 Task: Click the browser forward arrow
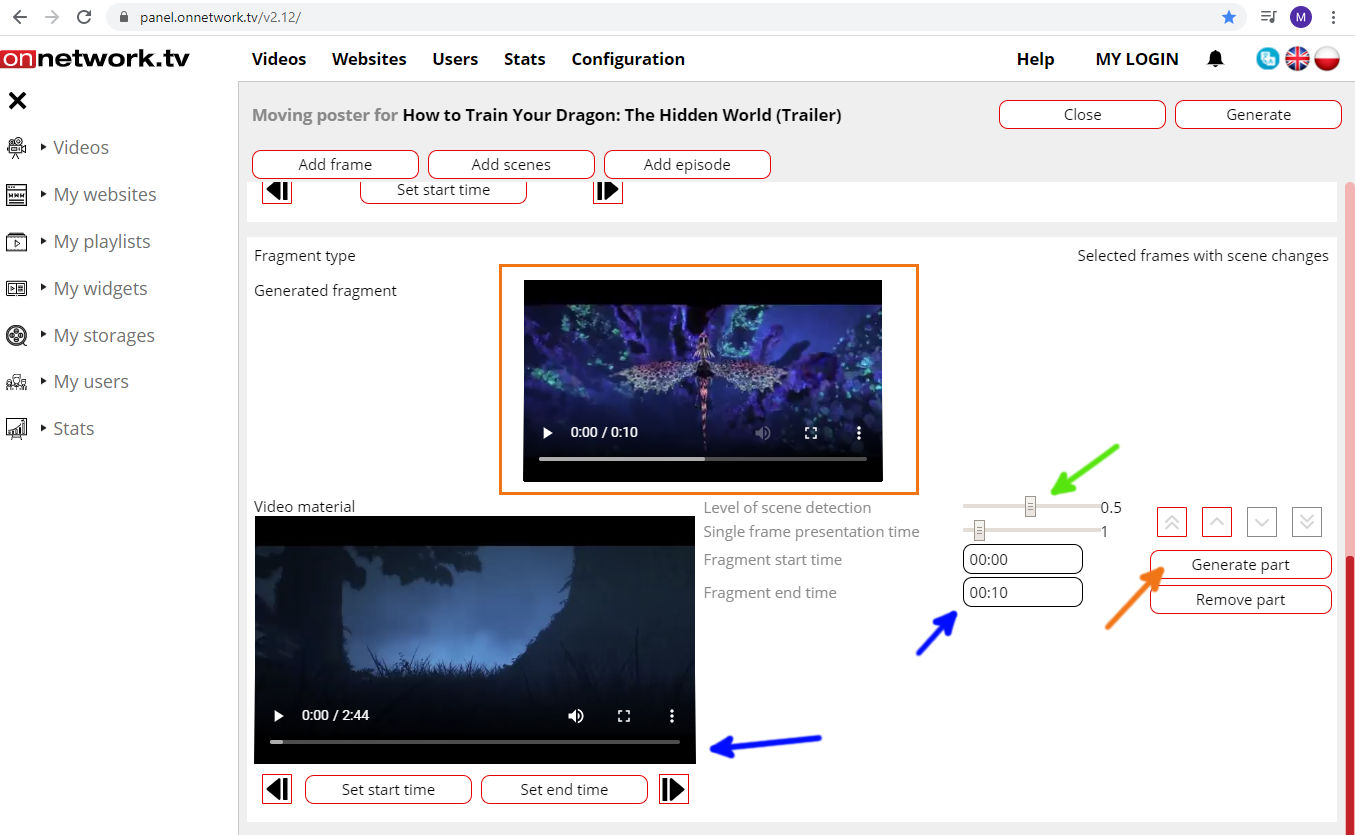tap(52, 17)
